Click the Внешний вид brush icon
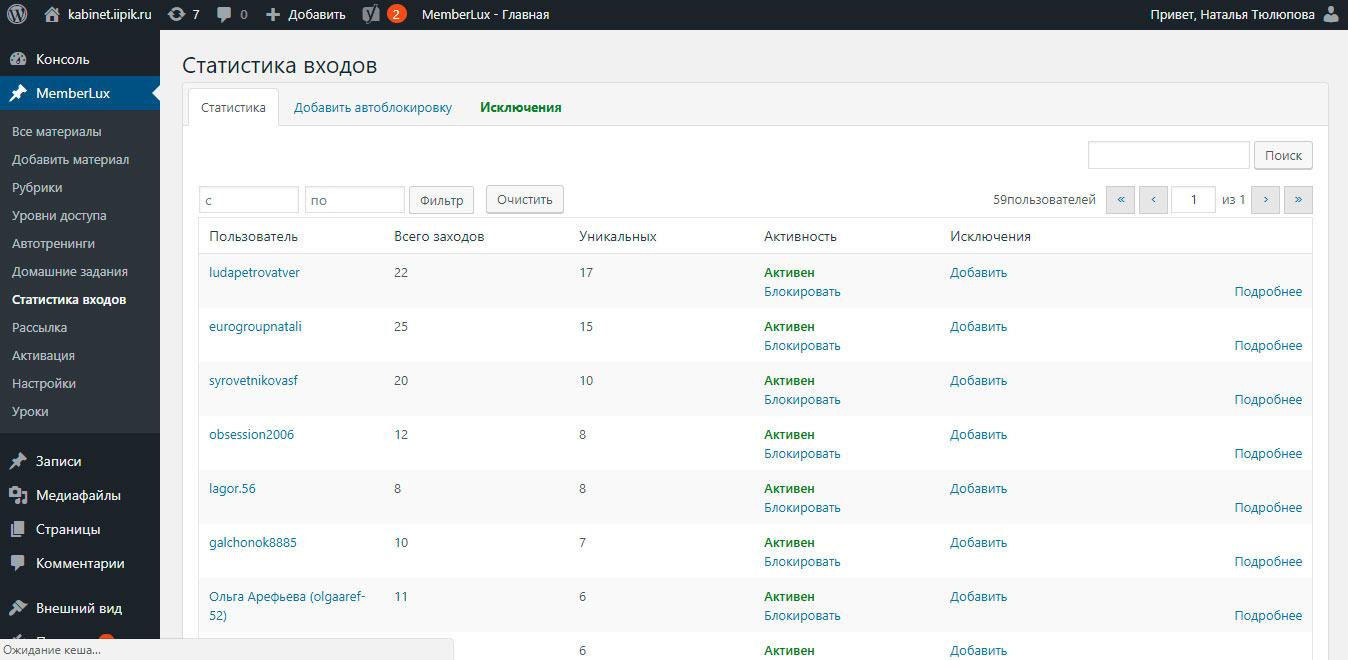The width and height of the screenshot is (1348, 660). click(18, 608)
